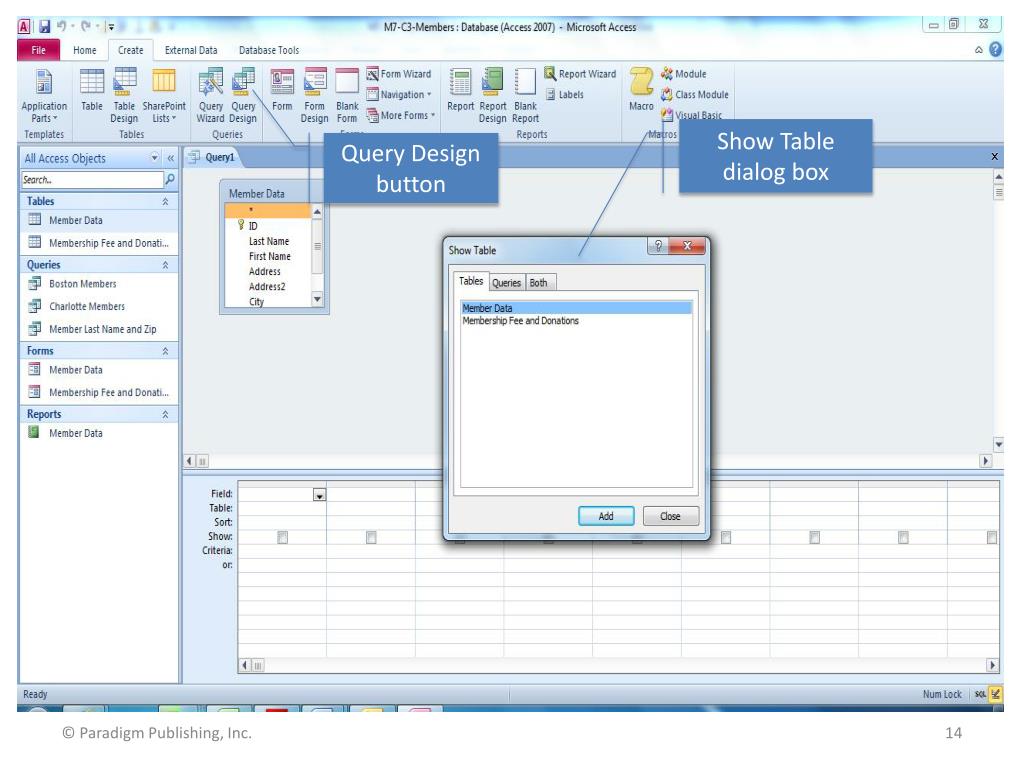This screenshot has width=1024, height=768.
Task: Click down arrow of Member Data field list scrollbar
Action: click(317, 300)
